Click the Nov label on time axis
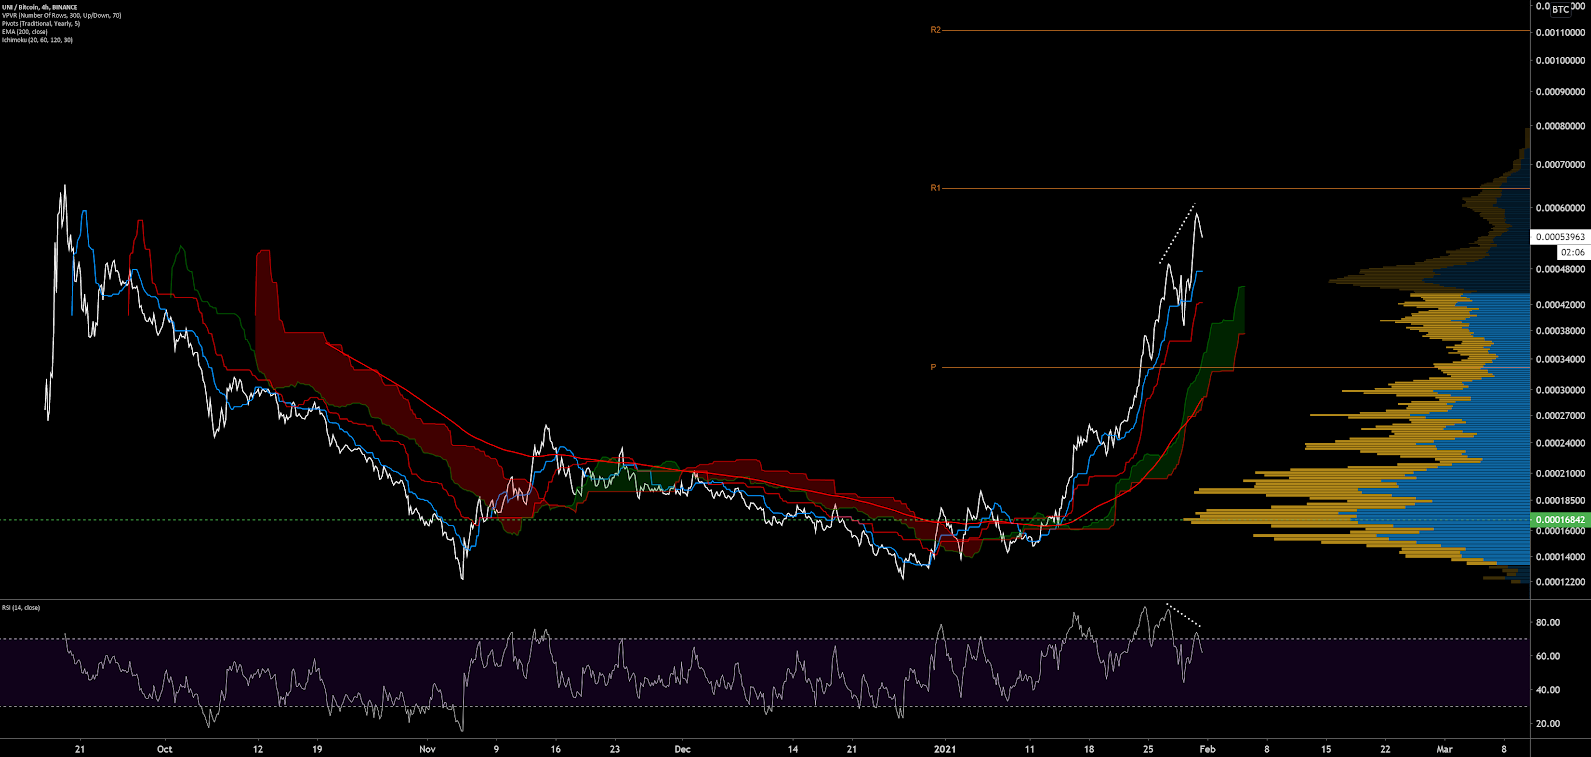The image size is (1591, 757). coord(427,749)
